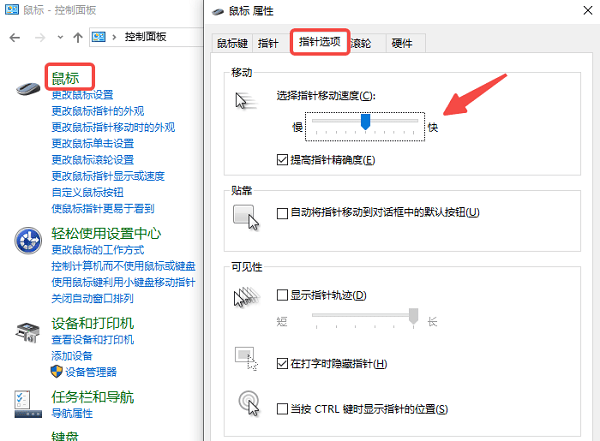Open 关闭自动窗口排列 link
The height and width of the screenshot is (441, 600).
pos(93,298)
